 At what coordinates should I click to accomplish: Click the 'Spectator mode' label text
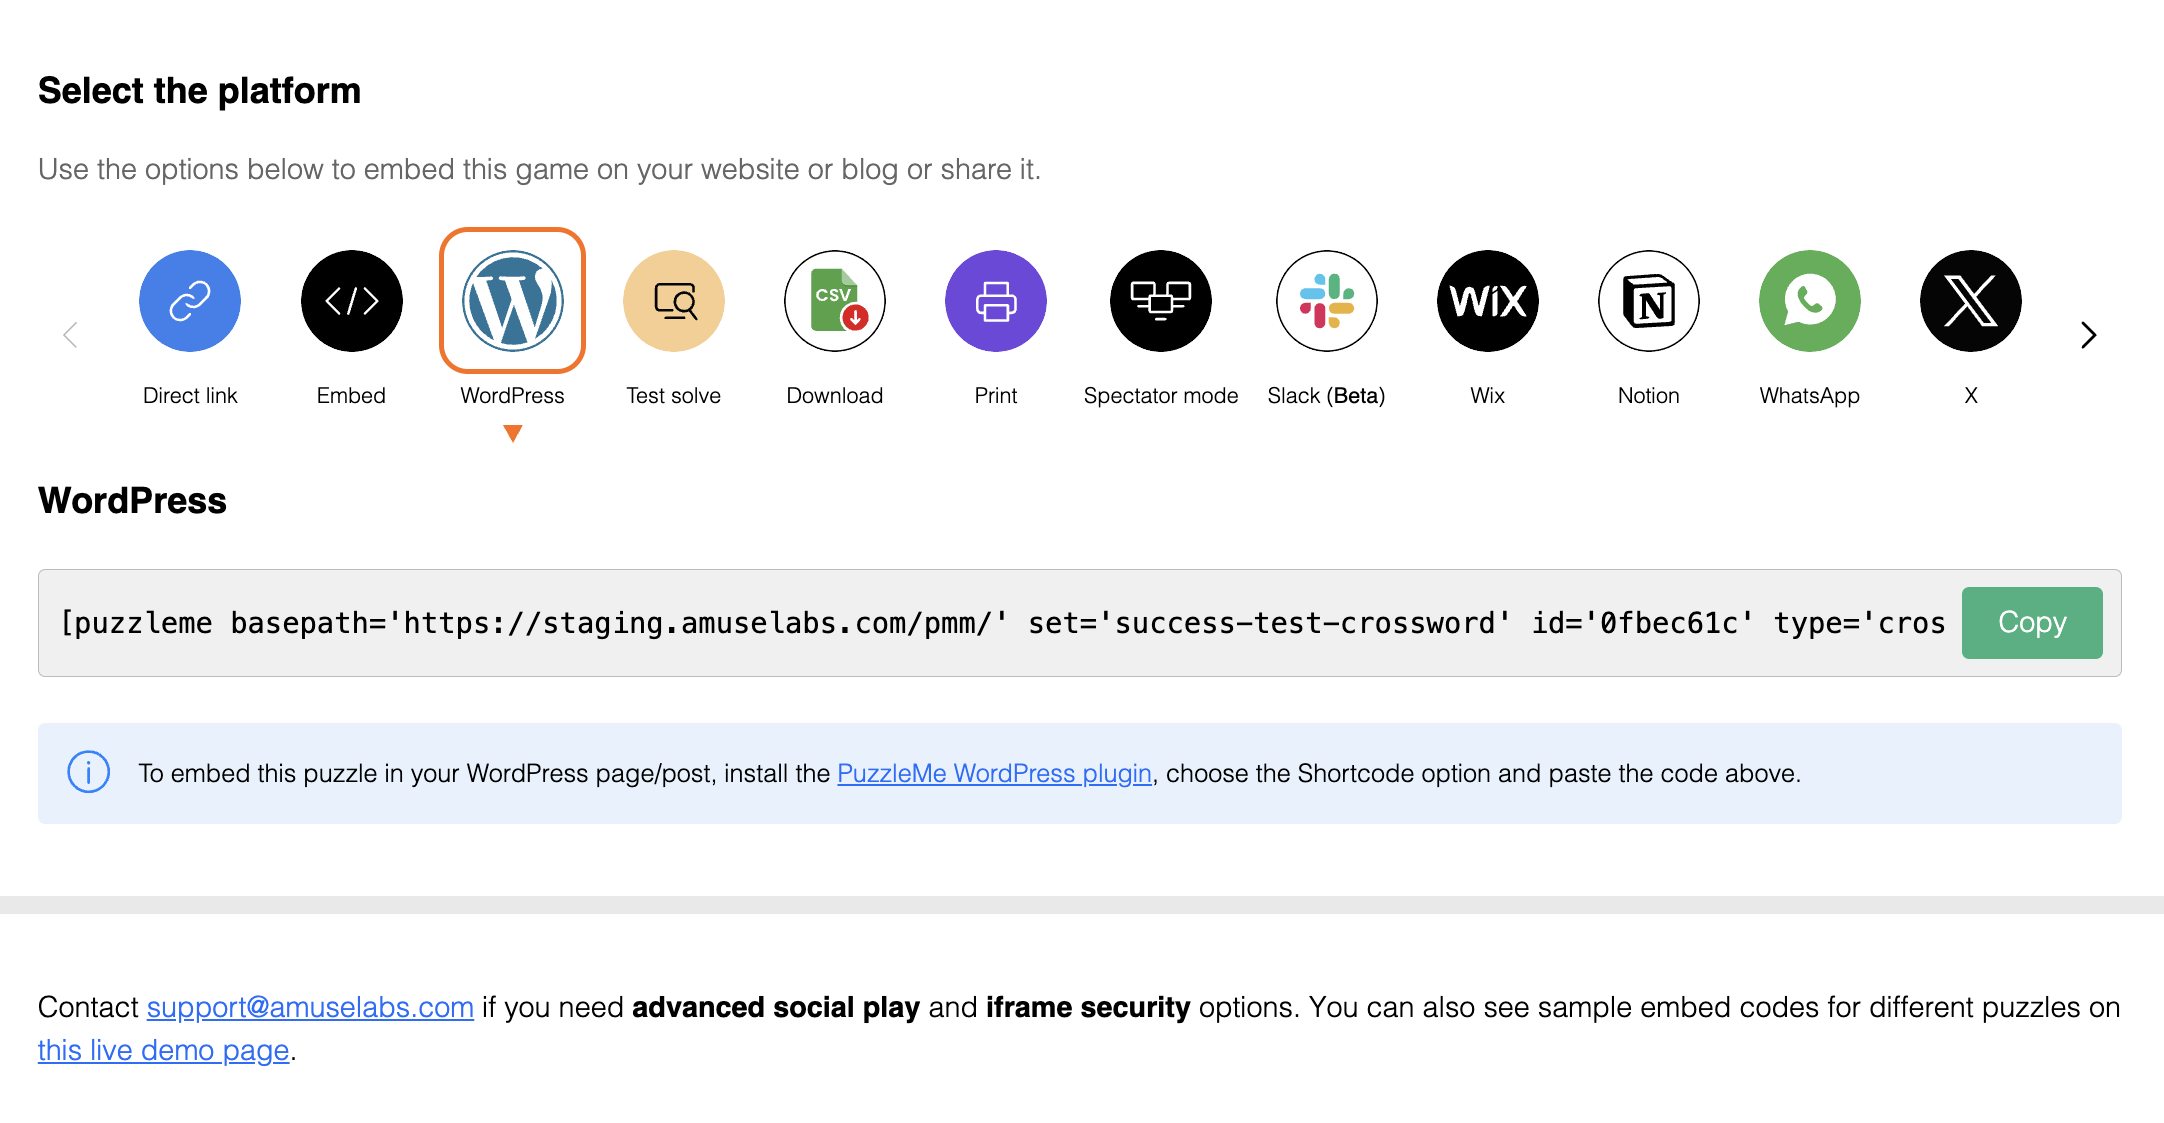tap(1161, 396)
